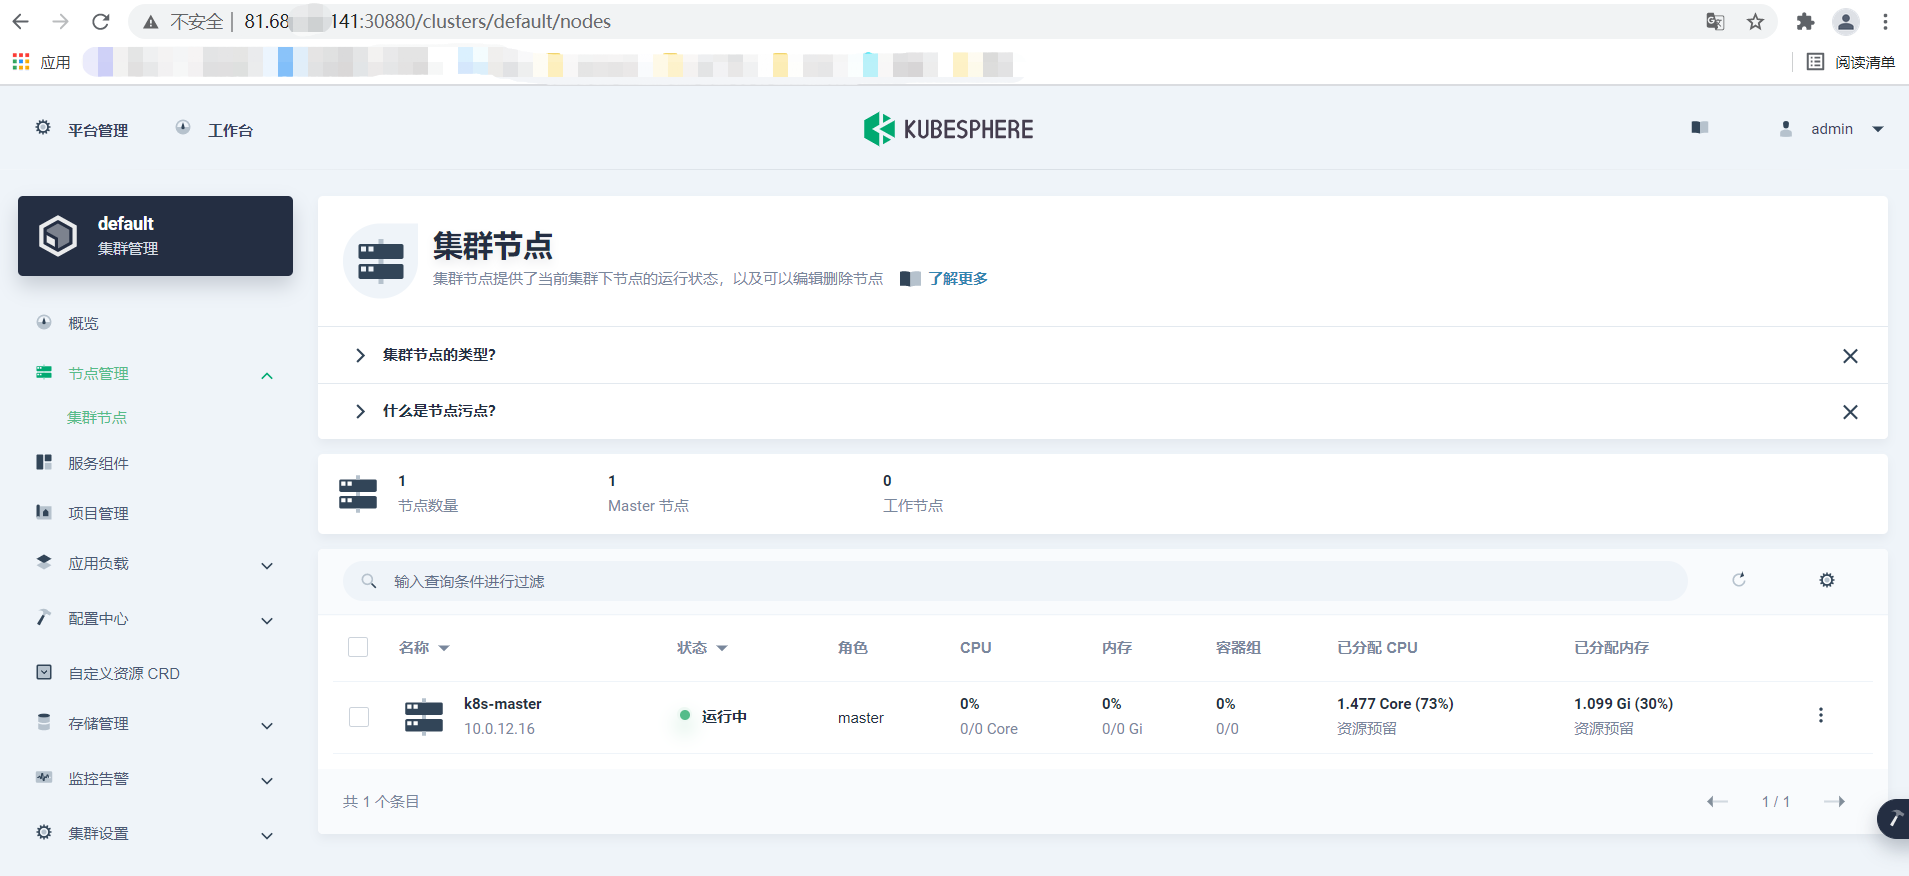
Task: Click the 自定义资源 CRD sidebar icon
Action: tap(44, 672)
